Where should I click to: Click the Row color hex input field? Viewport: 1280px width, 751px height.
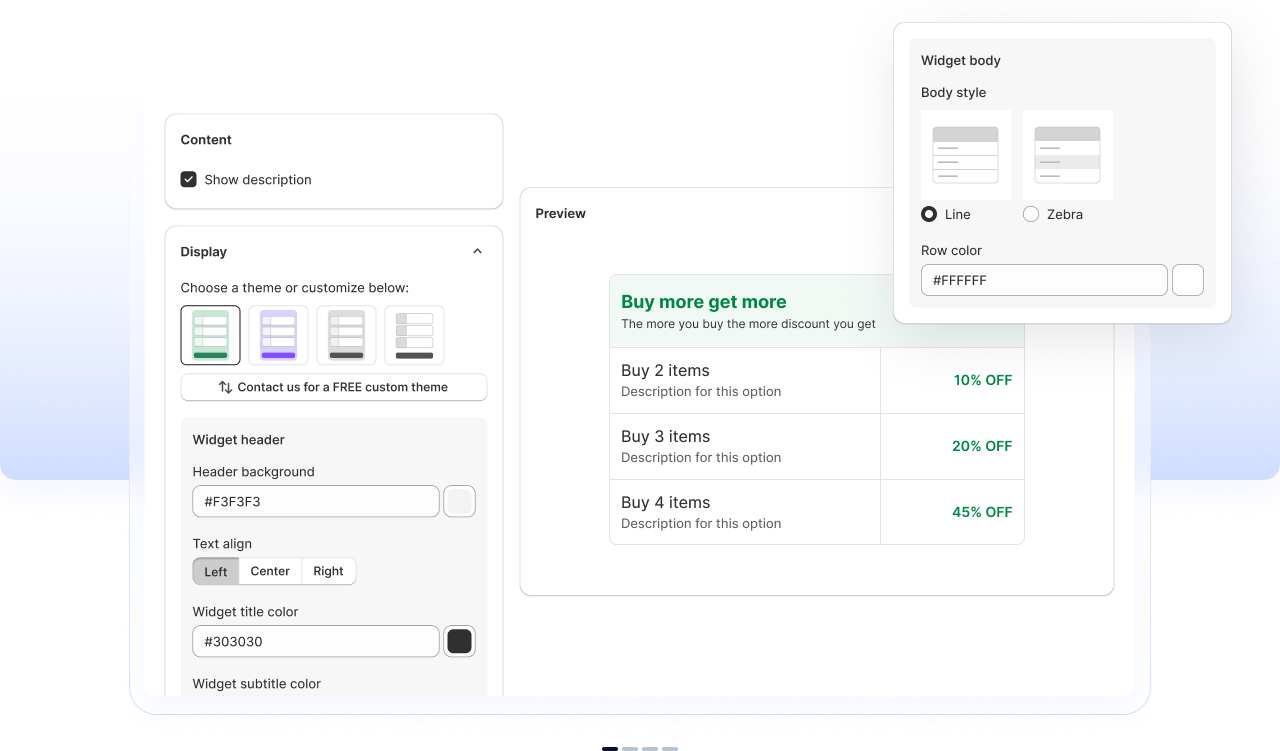[x=1044, y=281]
